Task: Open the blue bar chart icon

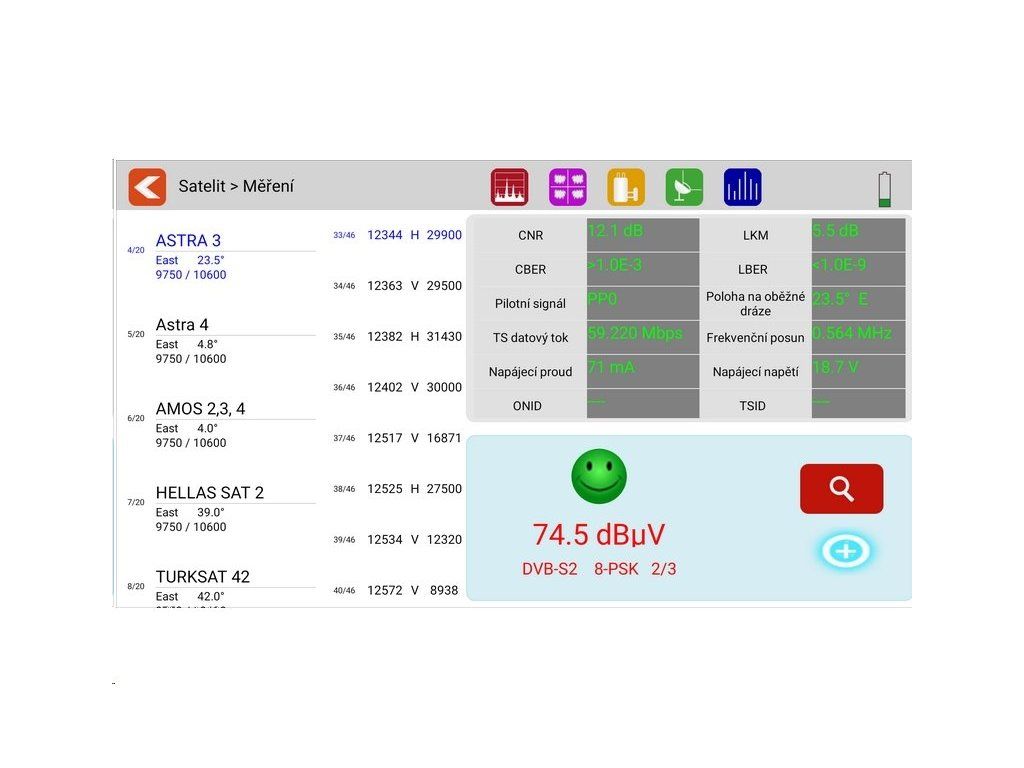Action: pyautogui.click(x=743, y=187)
